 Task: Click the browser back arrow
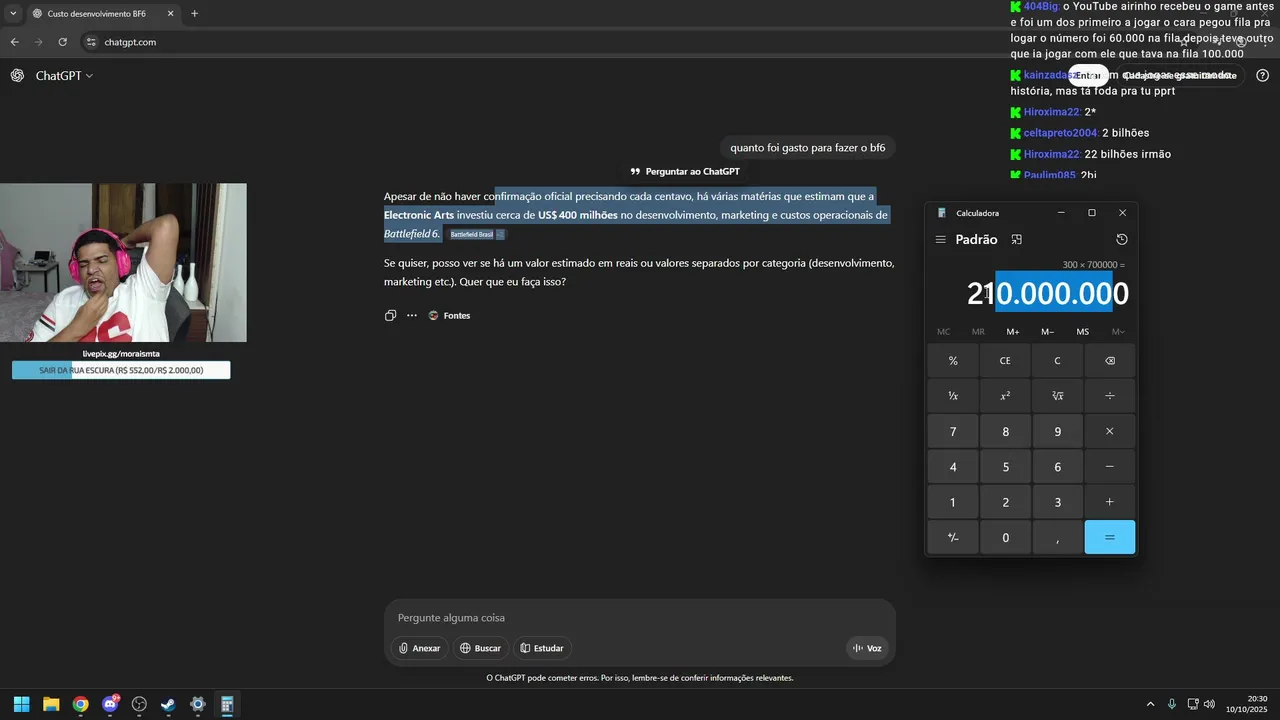tap(14, 42)
